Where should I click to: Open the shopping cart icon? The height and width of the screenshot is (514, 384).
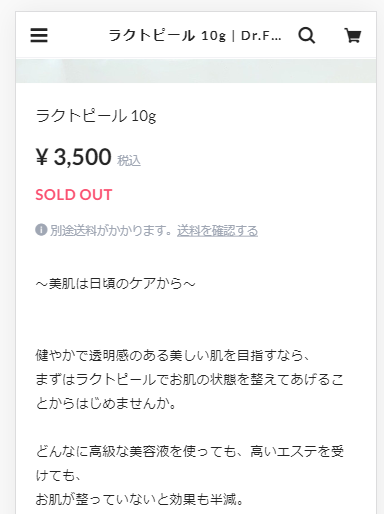[353, 35]
